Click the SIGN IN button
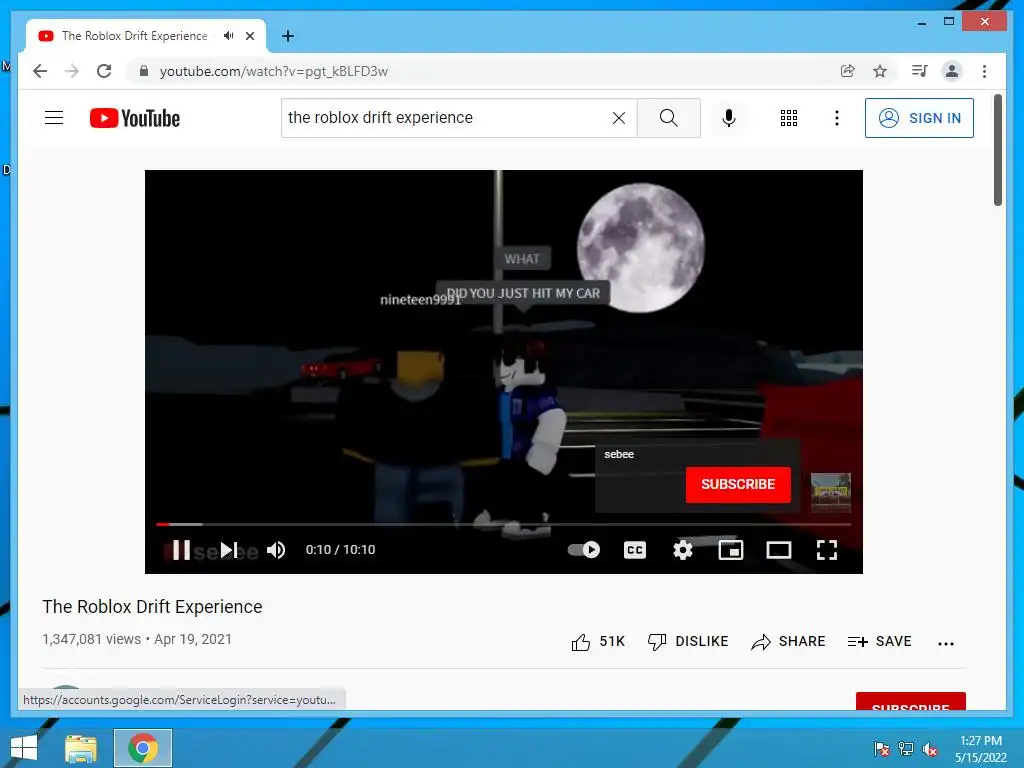1024x768 pixels. (919, 118)
